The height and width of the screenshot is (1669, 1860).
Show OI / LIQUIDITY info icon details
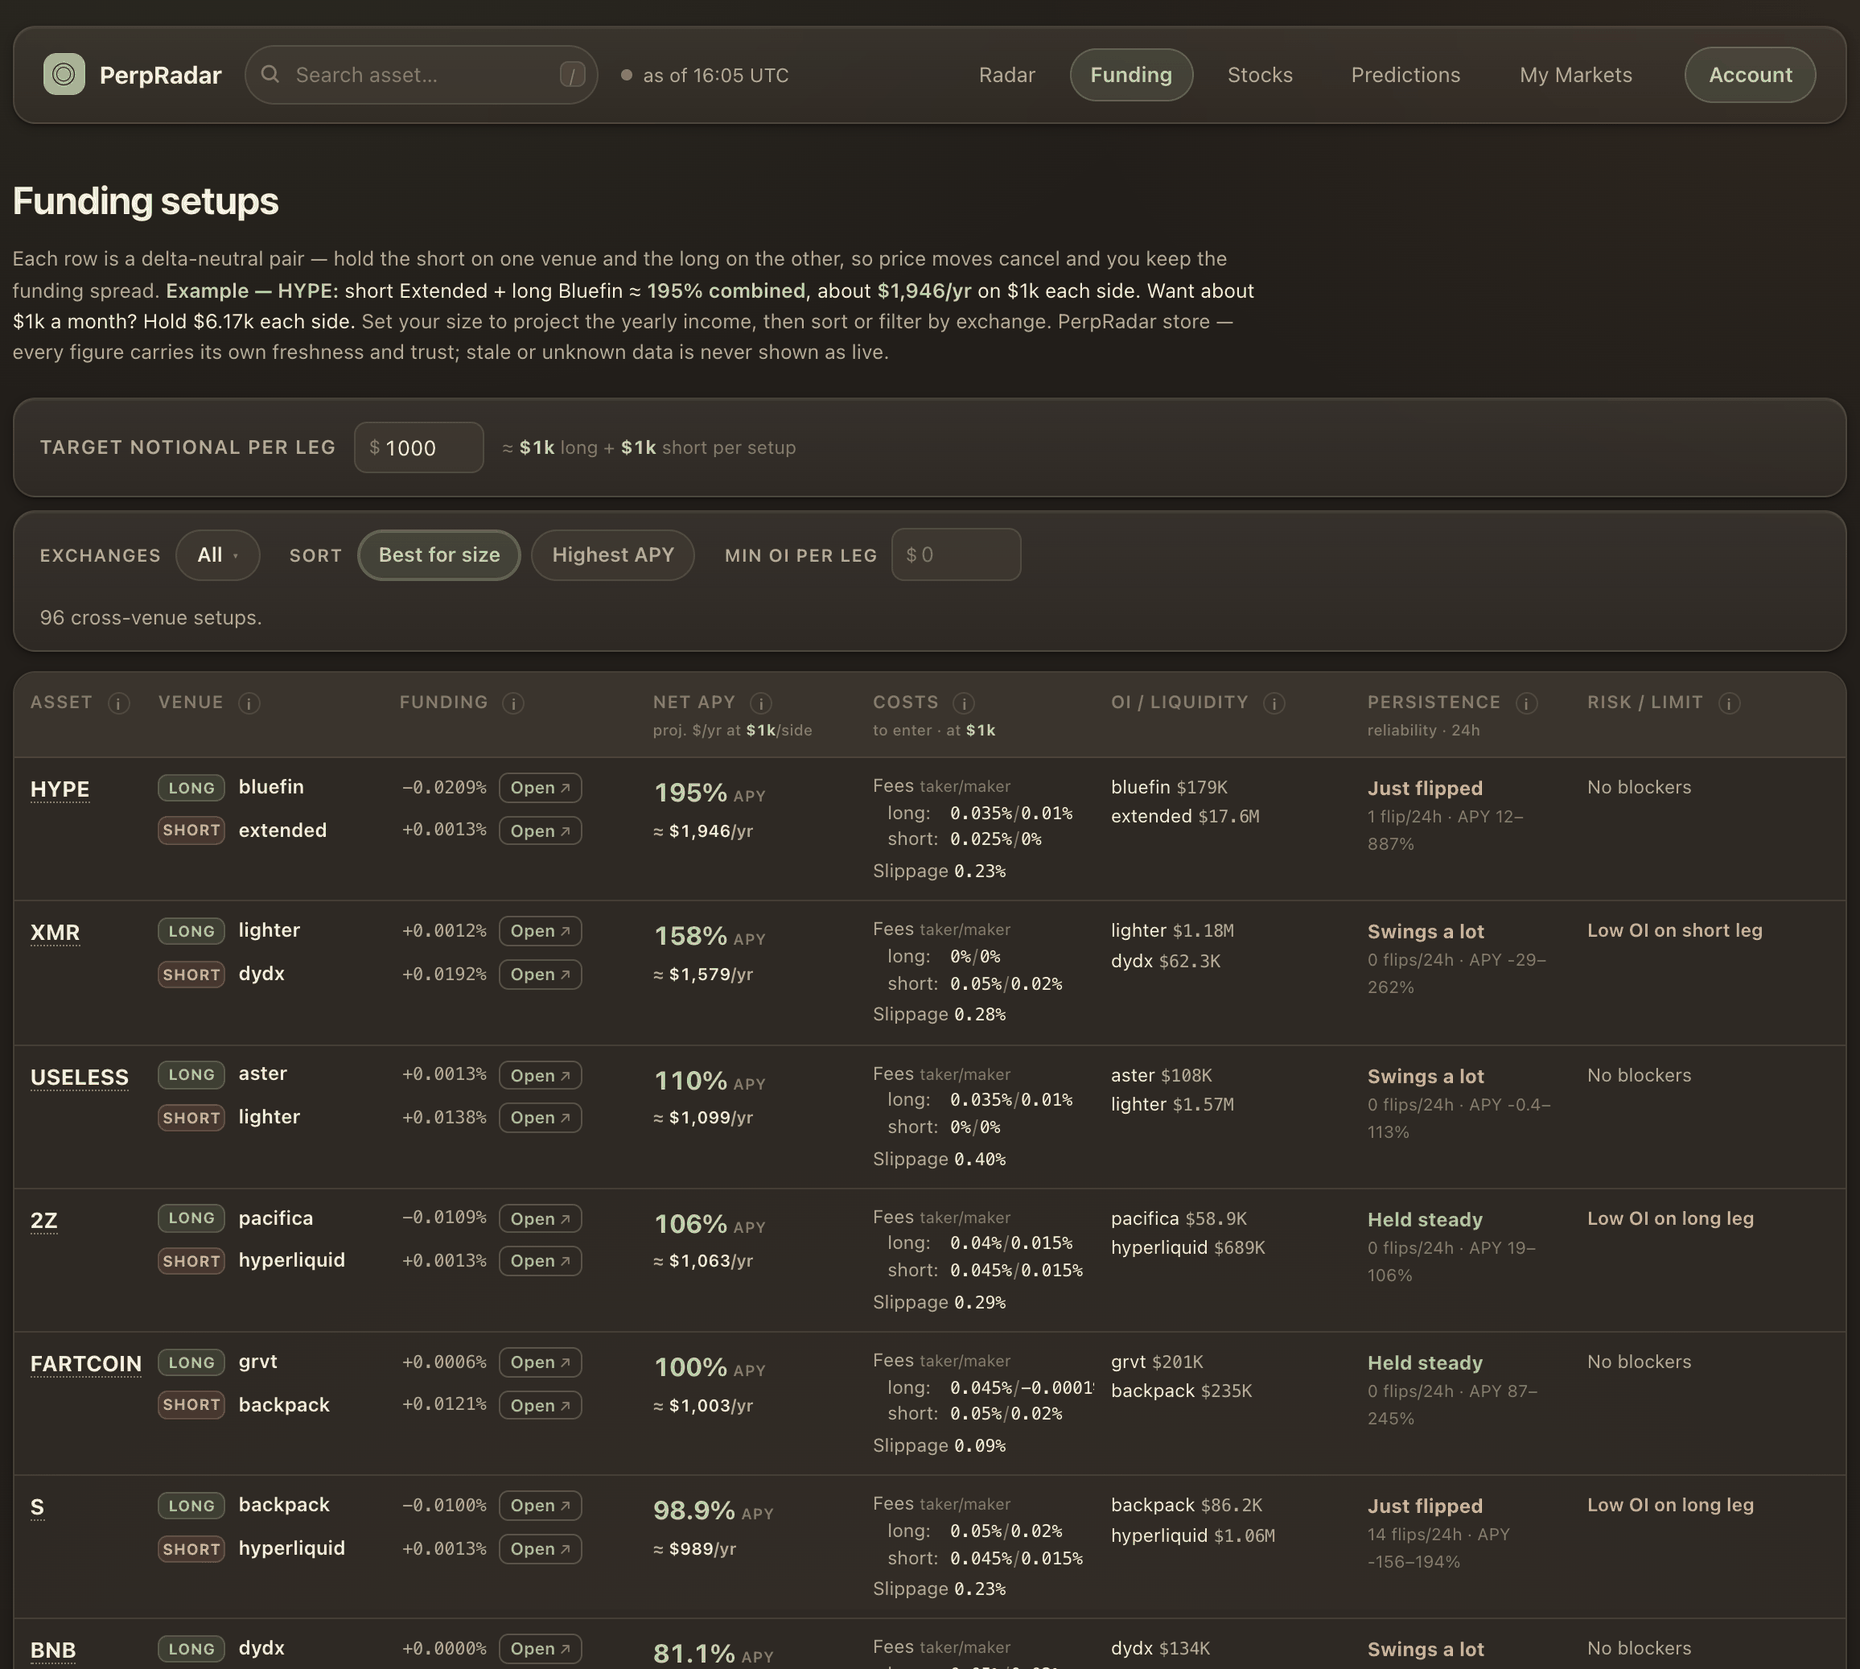[x=1274, y=704]
